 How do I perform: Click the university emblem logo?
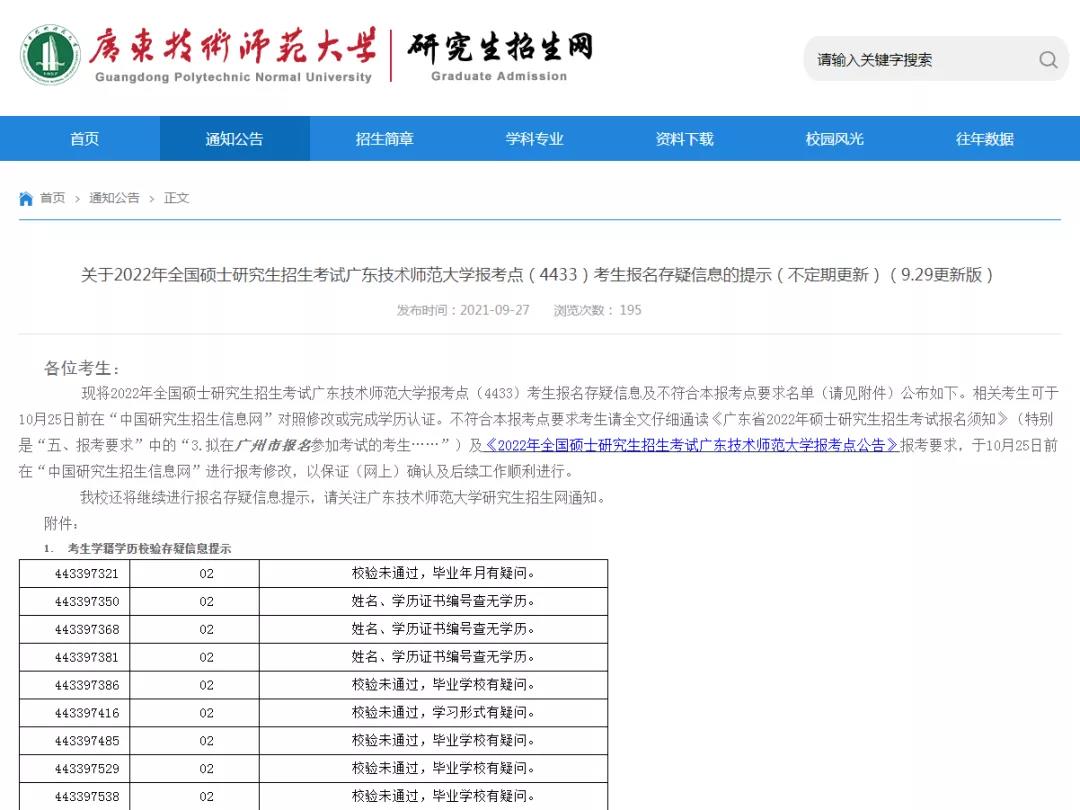click(x=50, y=55)
